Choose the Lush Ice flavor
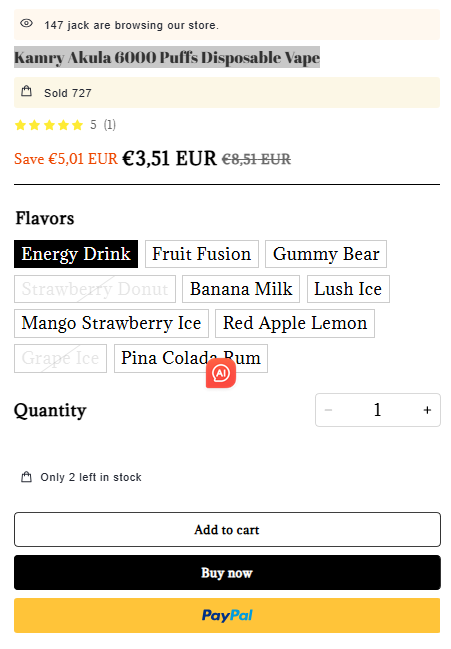Image resolution: width=451 pixels, height=649 pixels. (348, 288)
